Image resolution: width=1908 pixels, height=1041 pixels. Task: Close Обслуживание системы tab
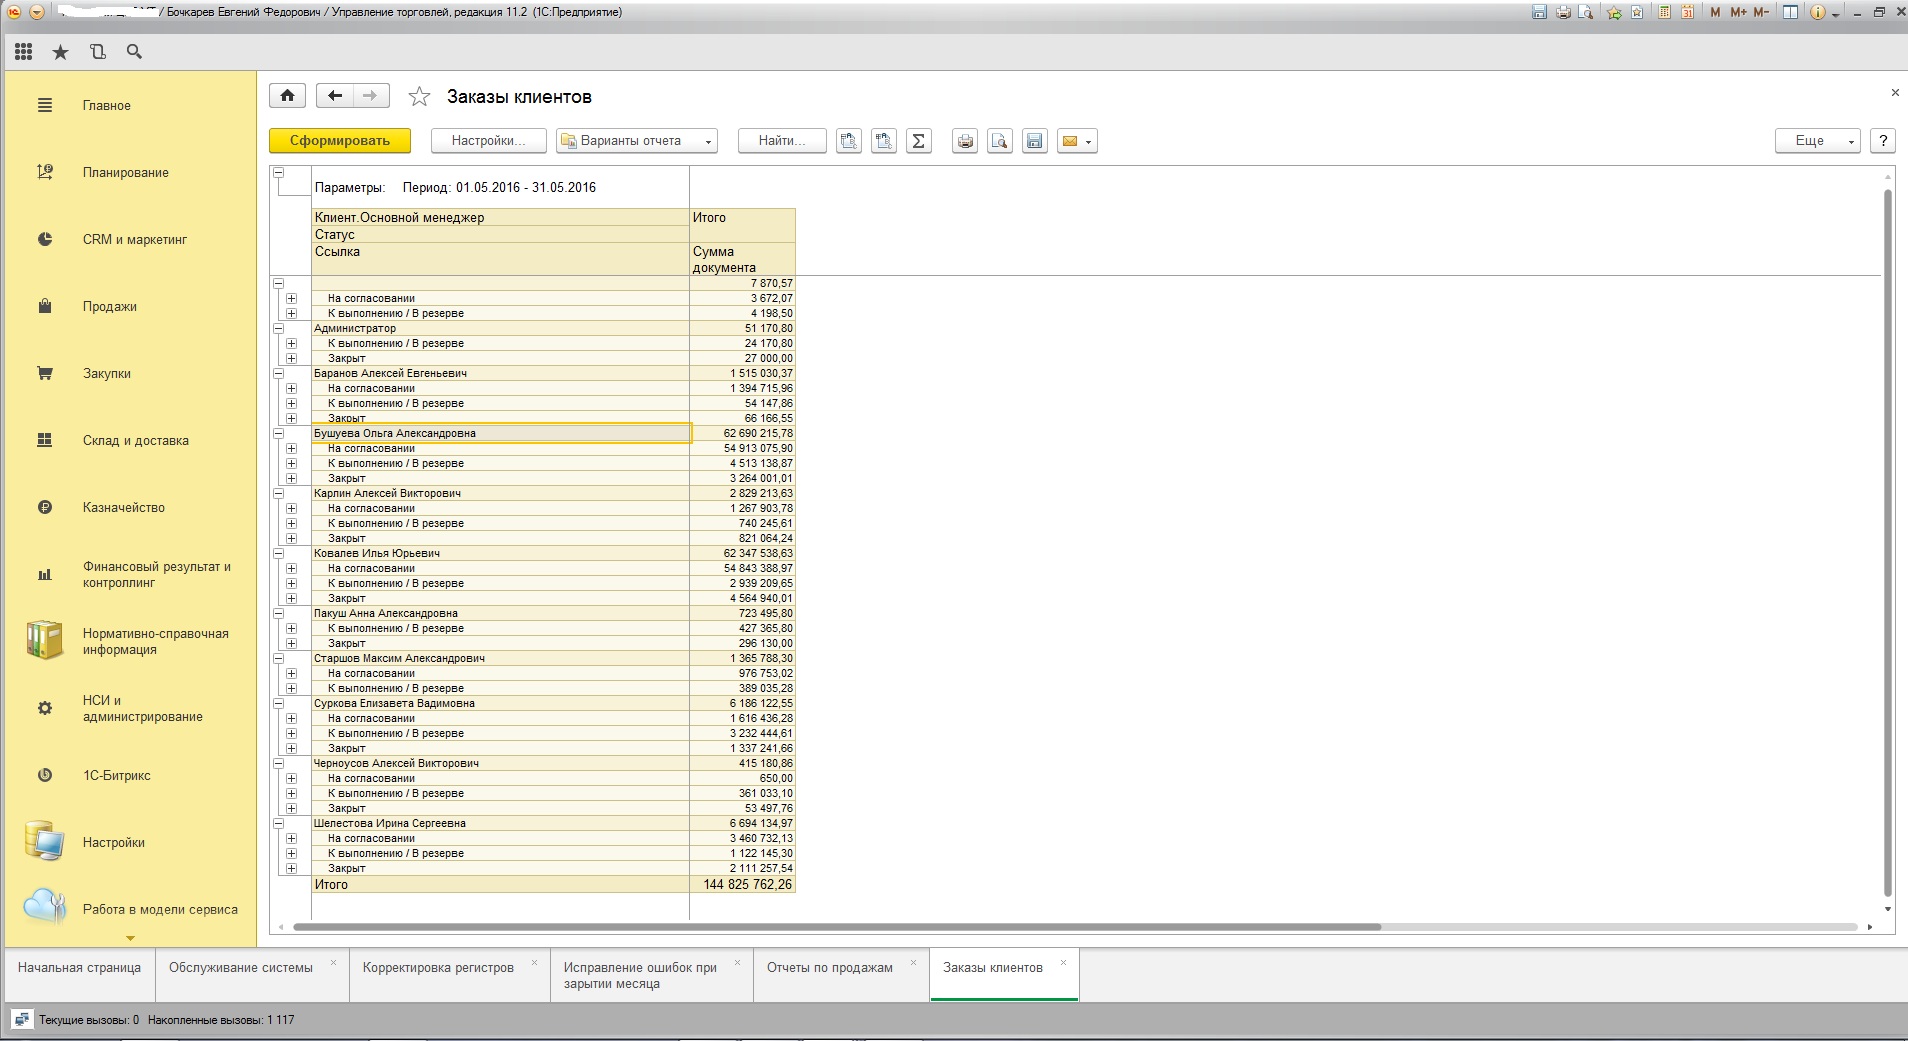tap(333, 963)
